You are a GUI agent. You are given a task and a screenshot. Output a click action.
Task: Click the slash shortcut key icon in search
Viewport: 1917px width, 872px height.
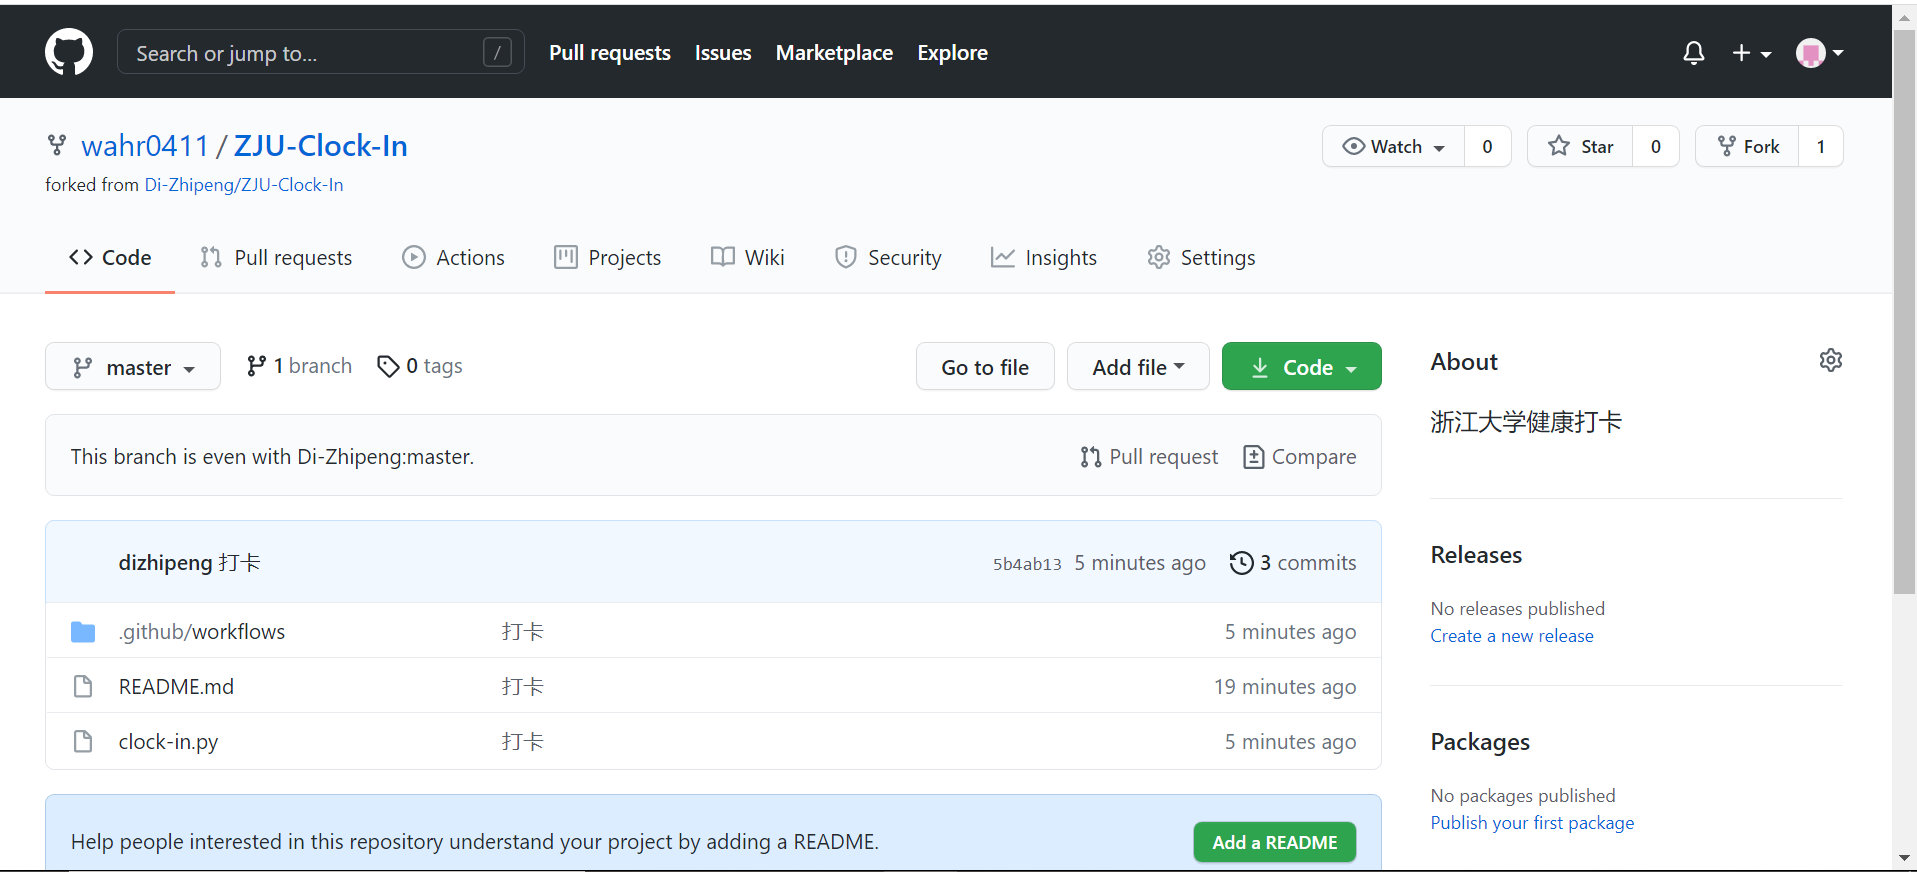[x=497, y=52]
